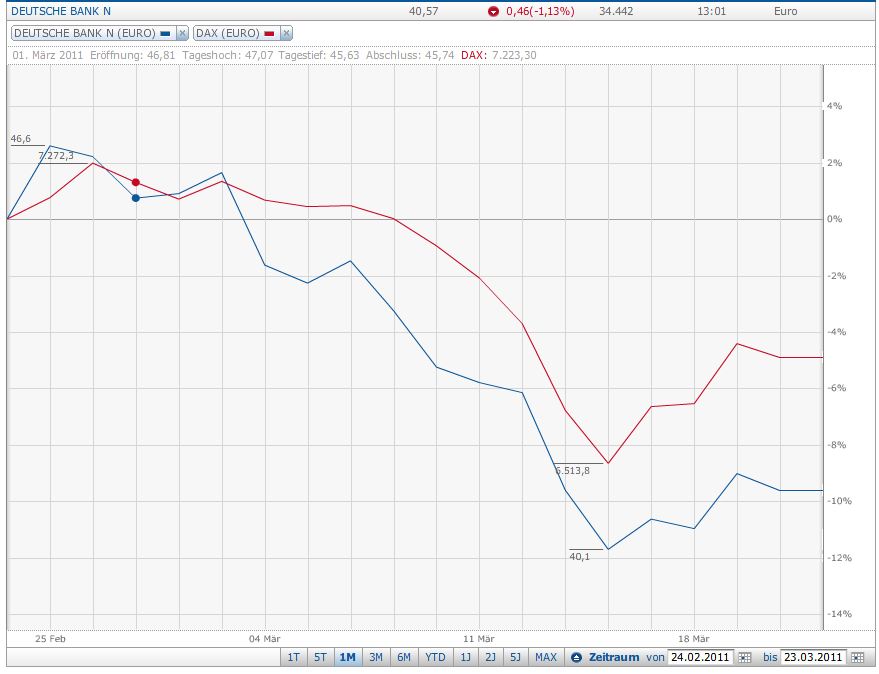
Task: Open the calendar picker beside the von date
Action: click(x=745, y=658)
